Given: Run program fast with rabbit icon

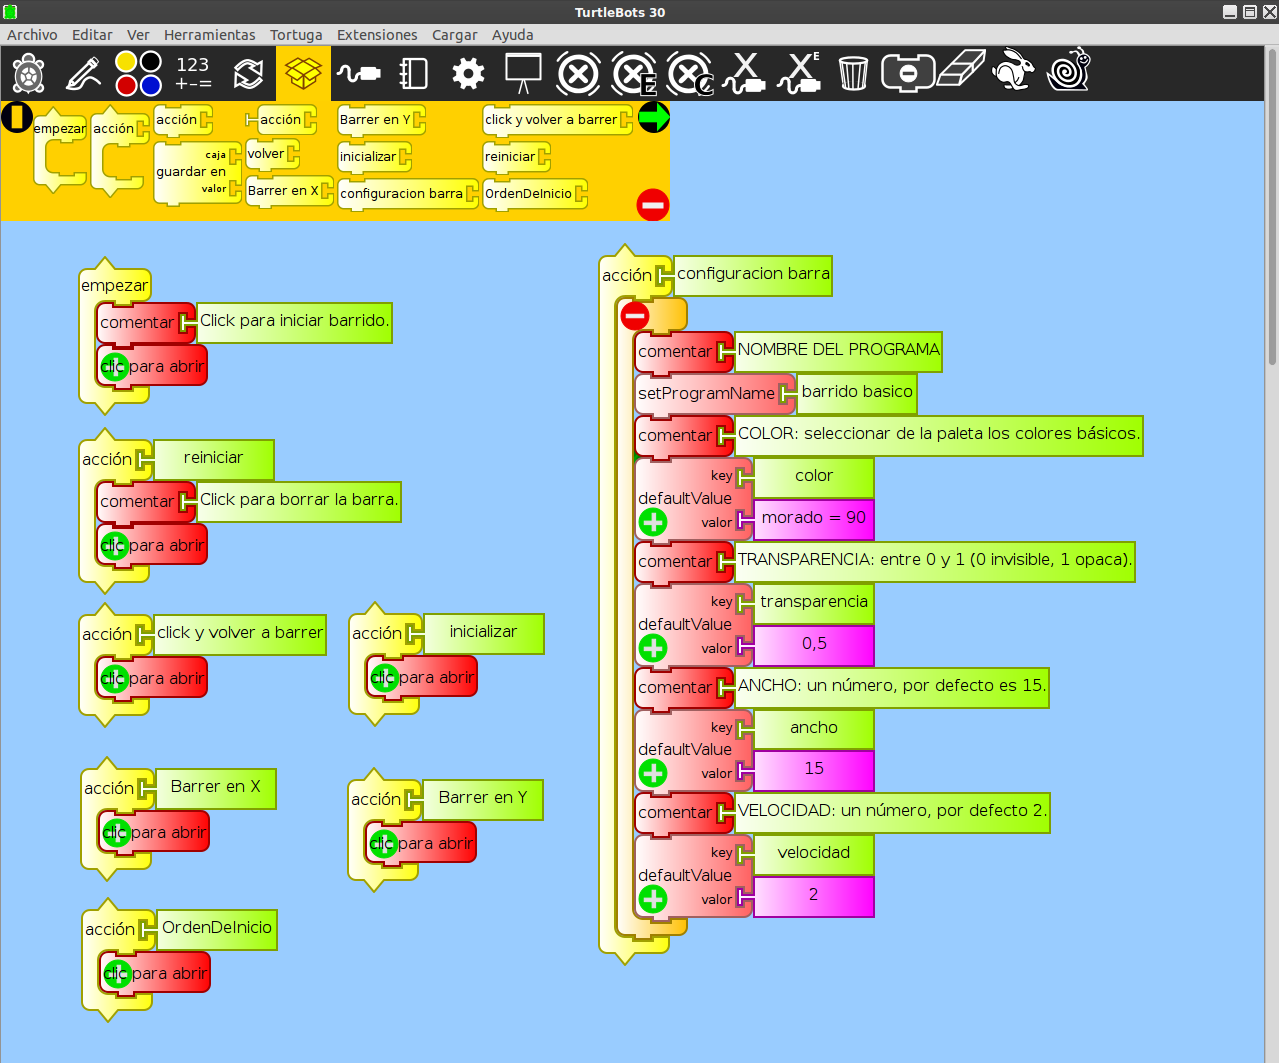Looking at the screenshot, I should [1015, 71].
